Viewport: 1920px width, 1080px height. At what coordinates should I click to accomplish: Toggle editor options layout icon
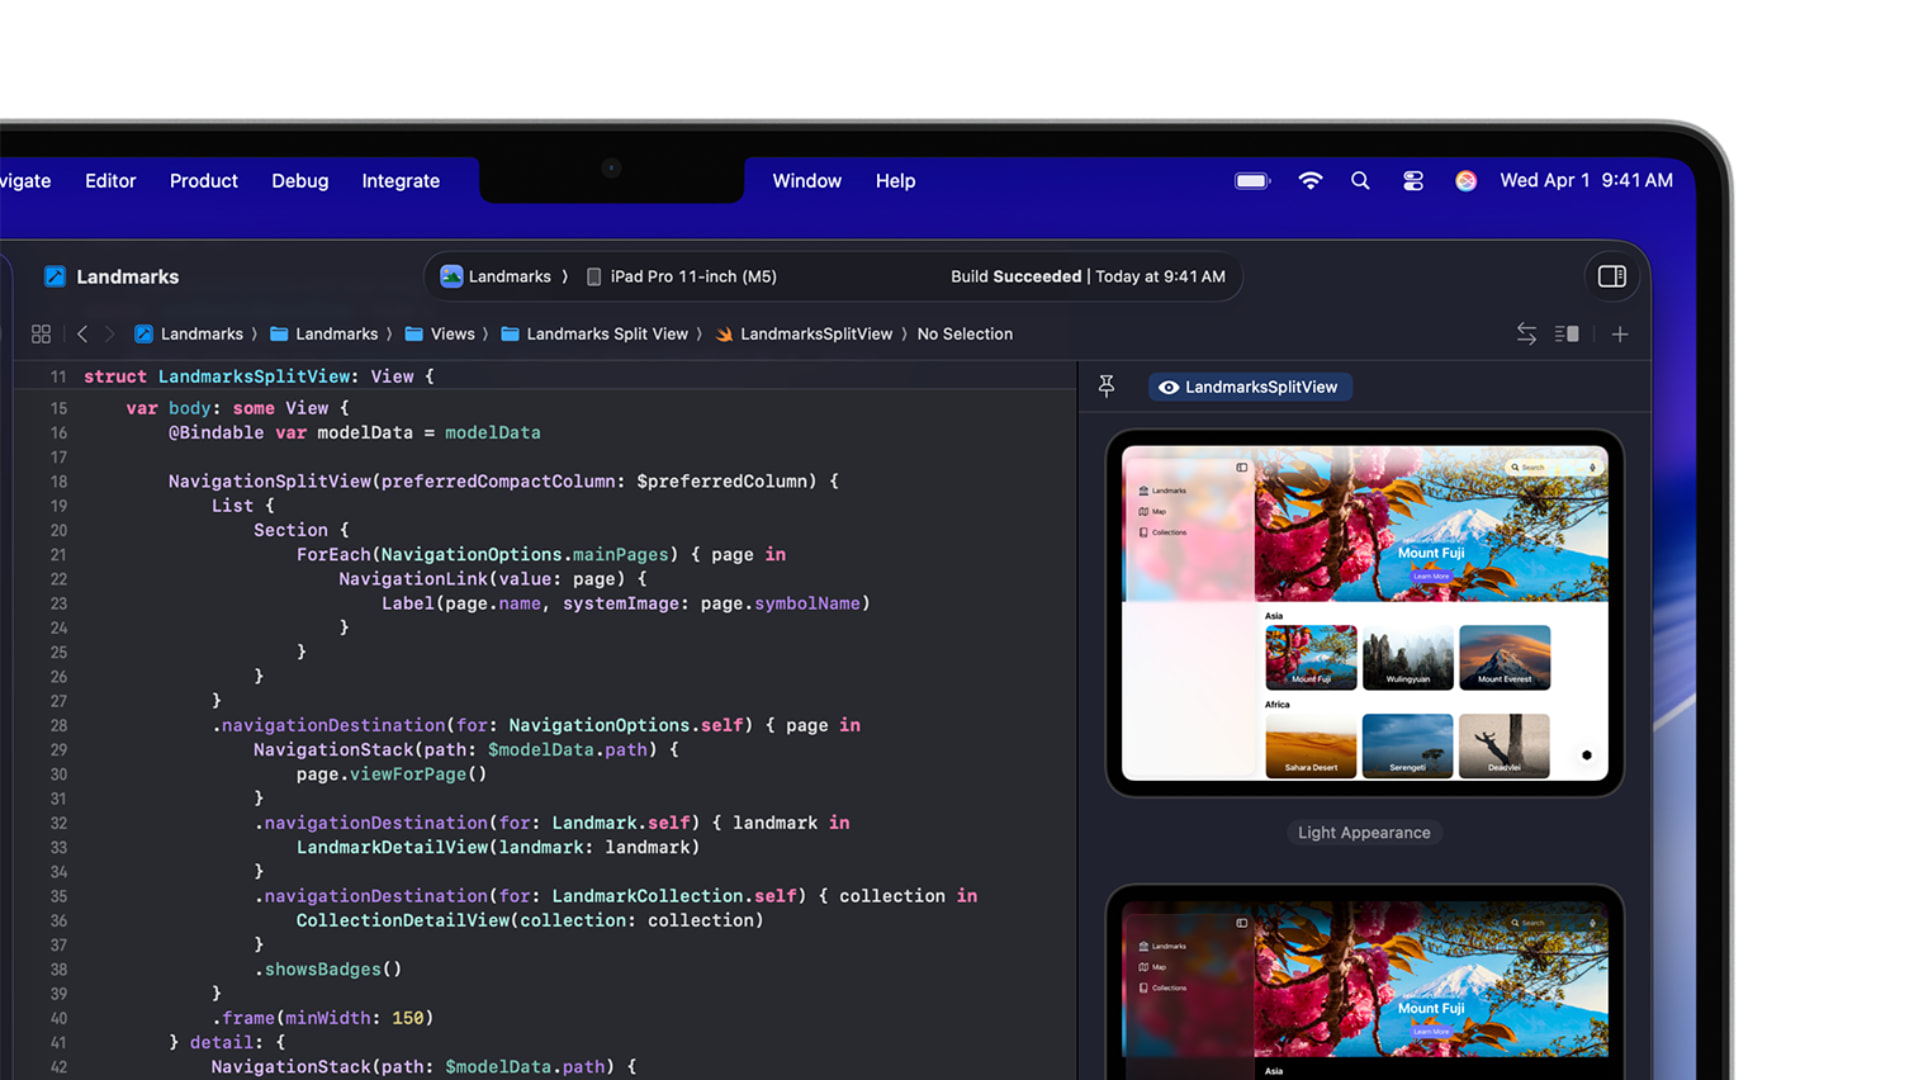point(1567,334)
